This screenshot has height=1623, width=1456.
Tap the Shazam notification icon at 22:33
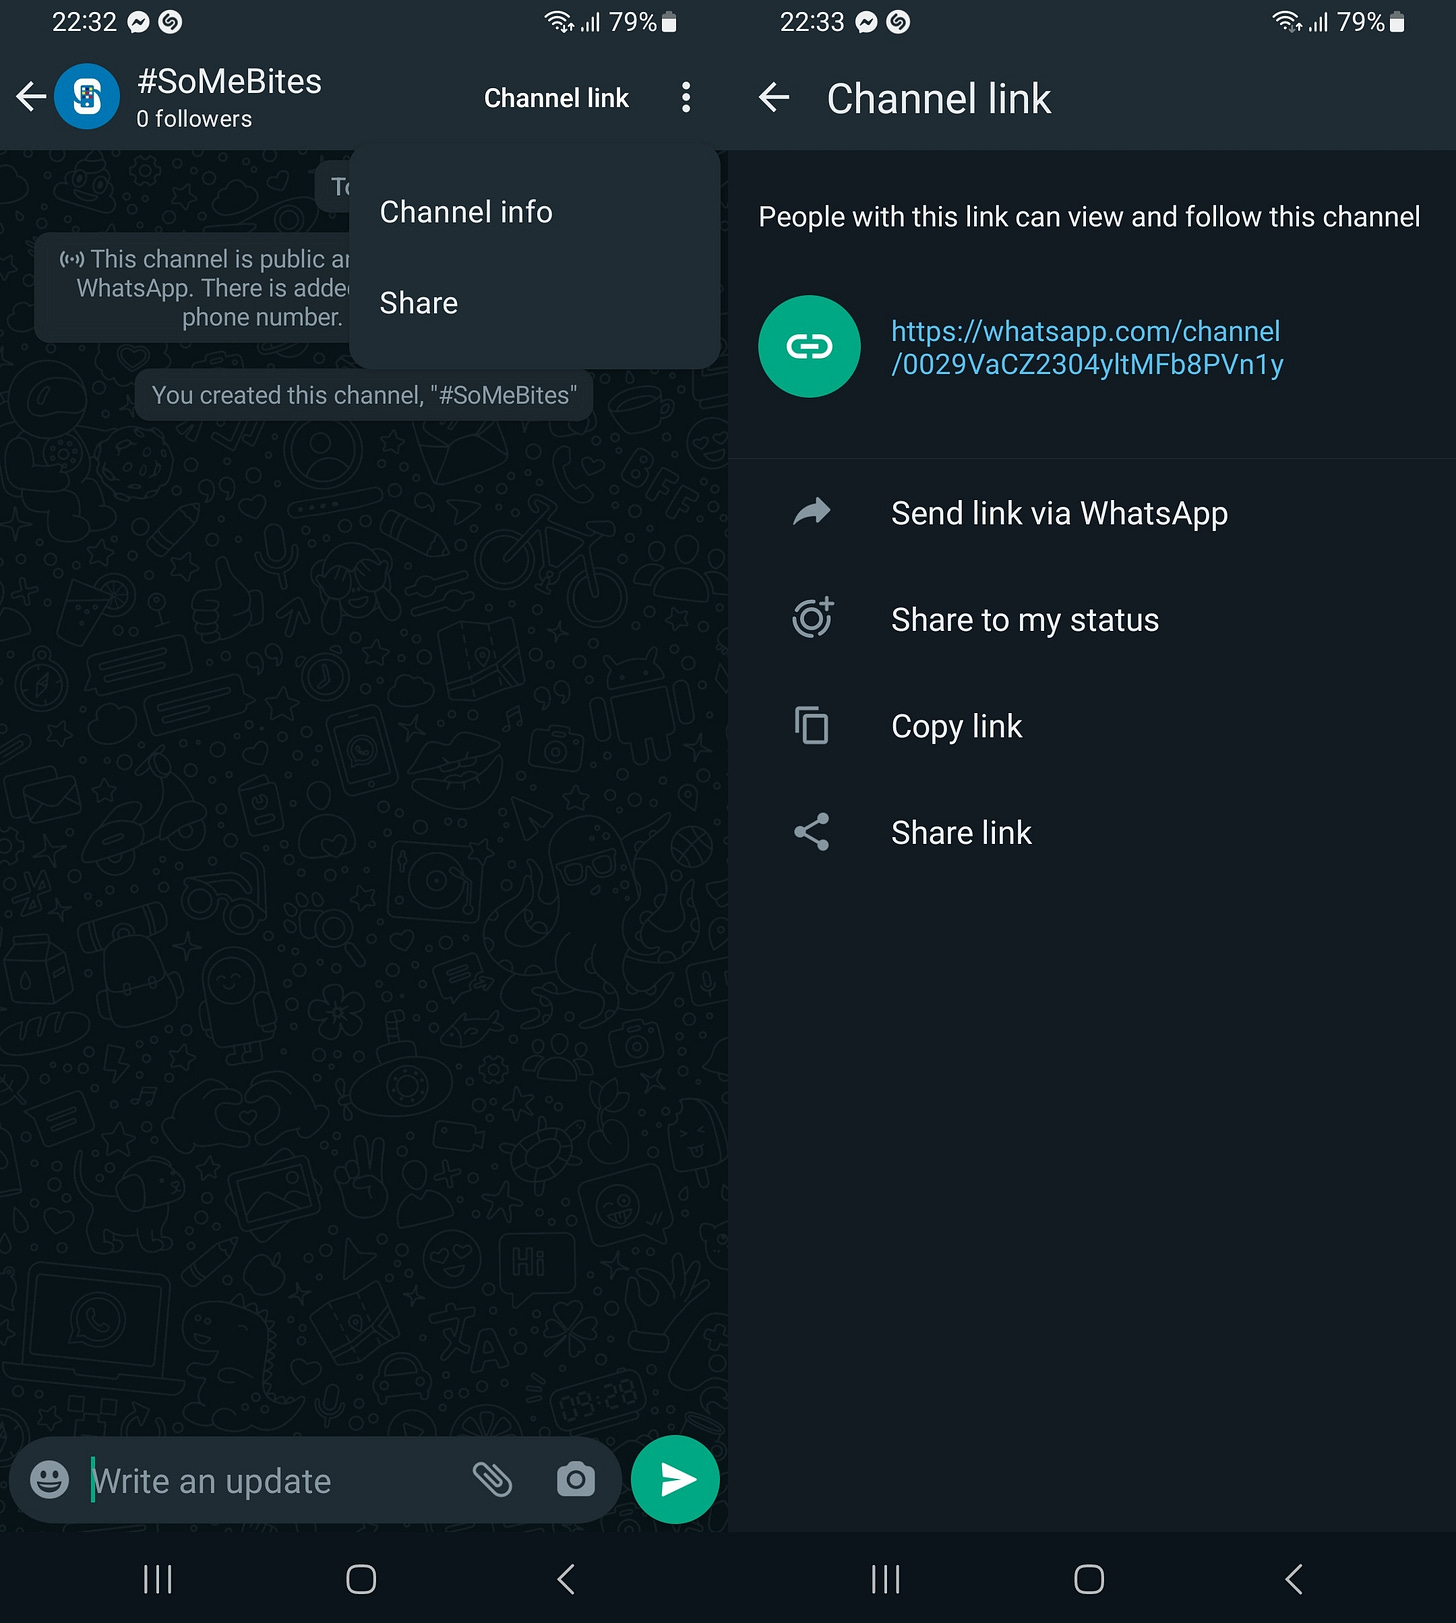[x=899, y=22]
